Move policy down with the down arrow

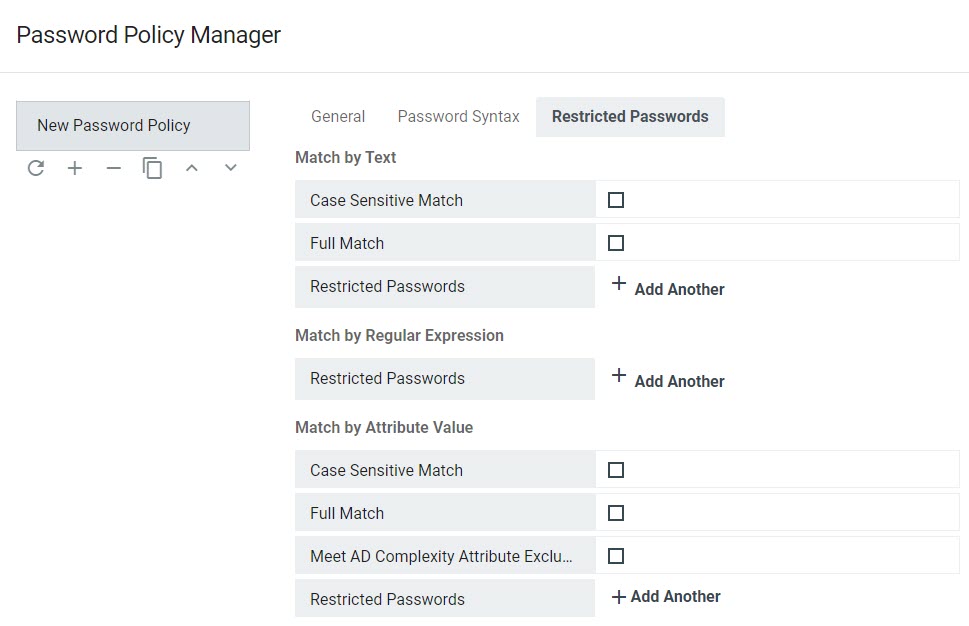pyautogui.click(x=231, y=168)
